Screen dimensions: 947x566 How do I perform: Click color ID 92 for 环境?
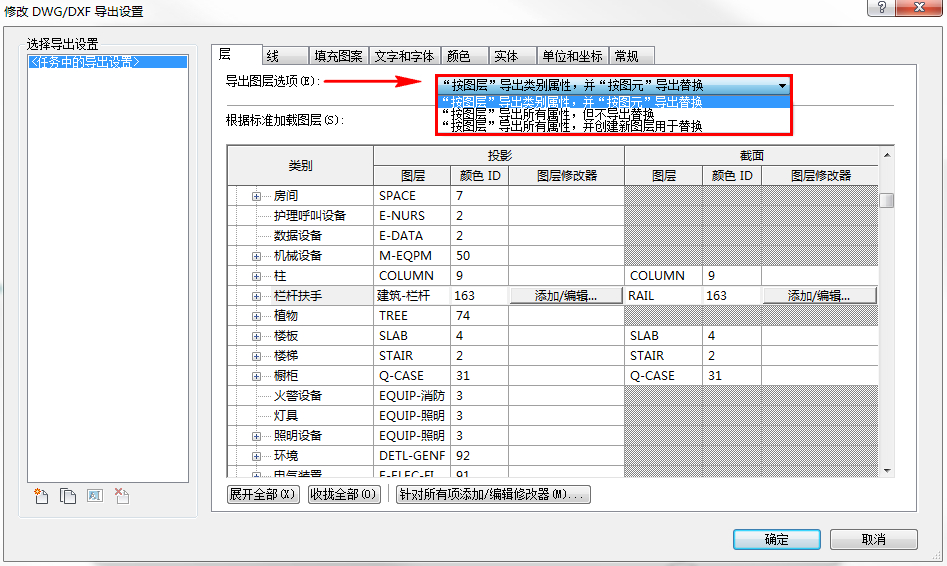(x=480, y=455)
